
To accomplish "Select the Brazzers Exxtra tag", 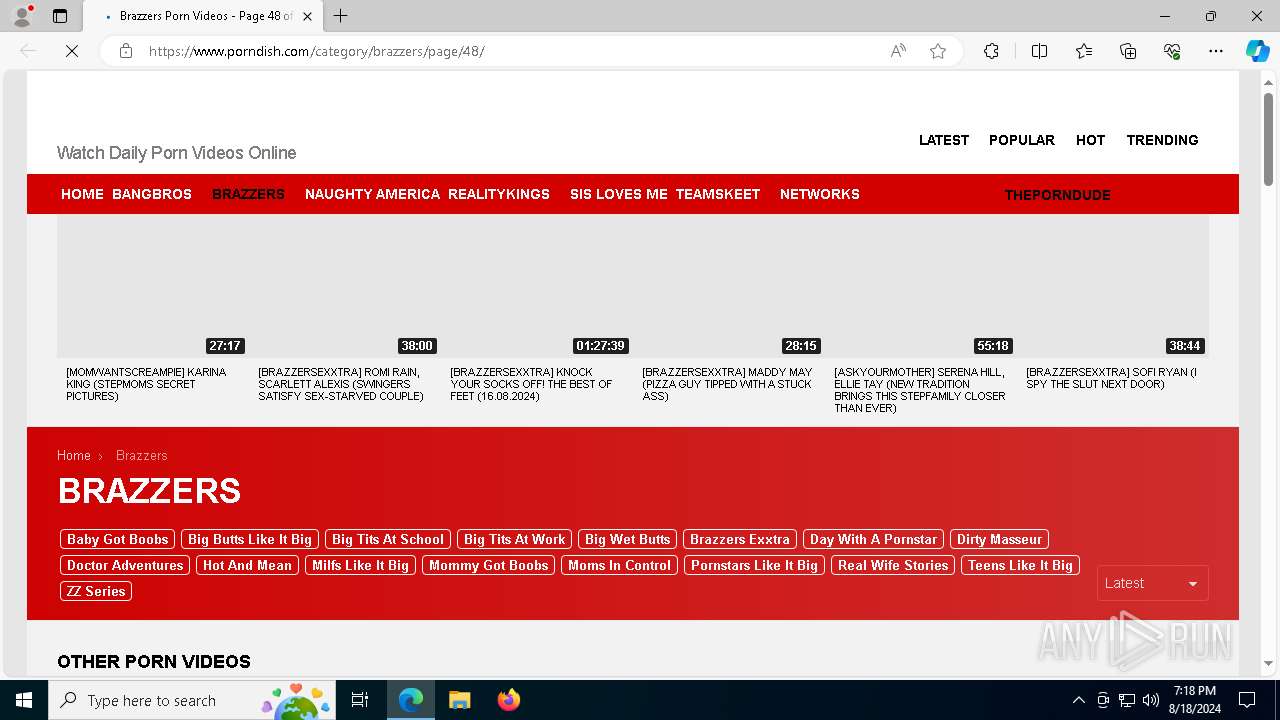I will point(740,539).
